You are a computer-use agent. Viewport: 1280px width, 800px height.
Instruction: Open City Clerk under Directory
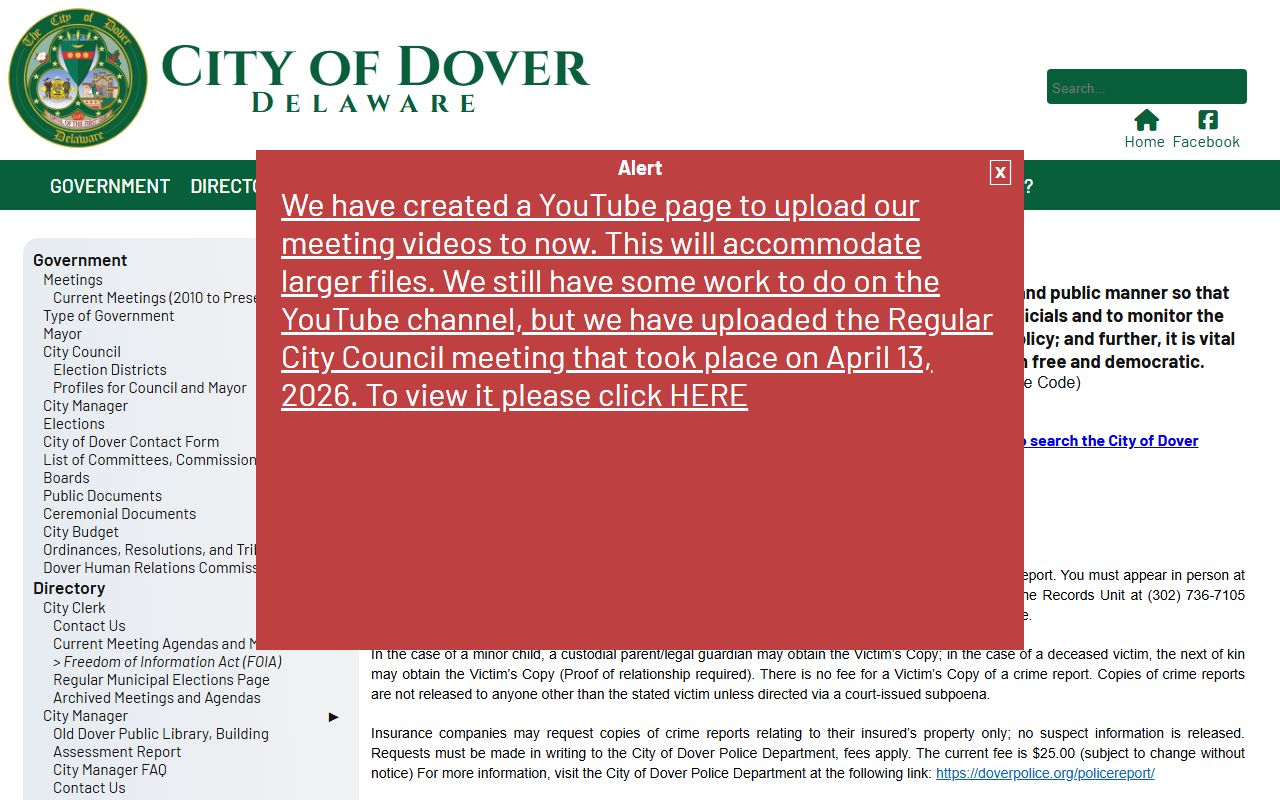[x=74, y=608]
